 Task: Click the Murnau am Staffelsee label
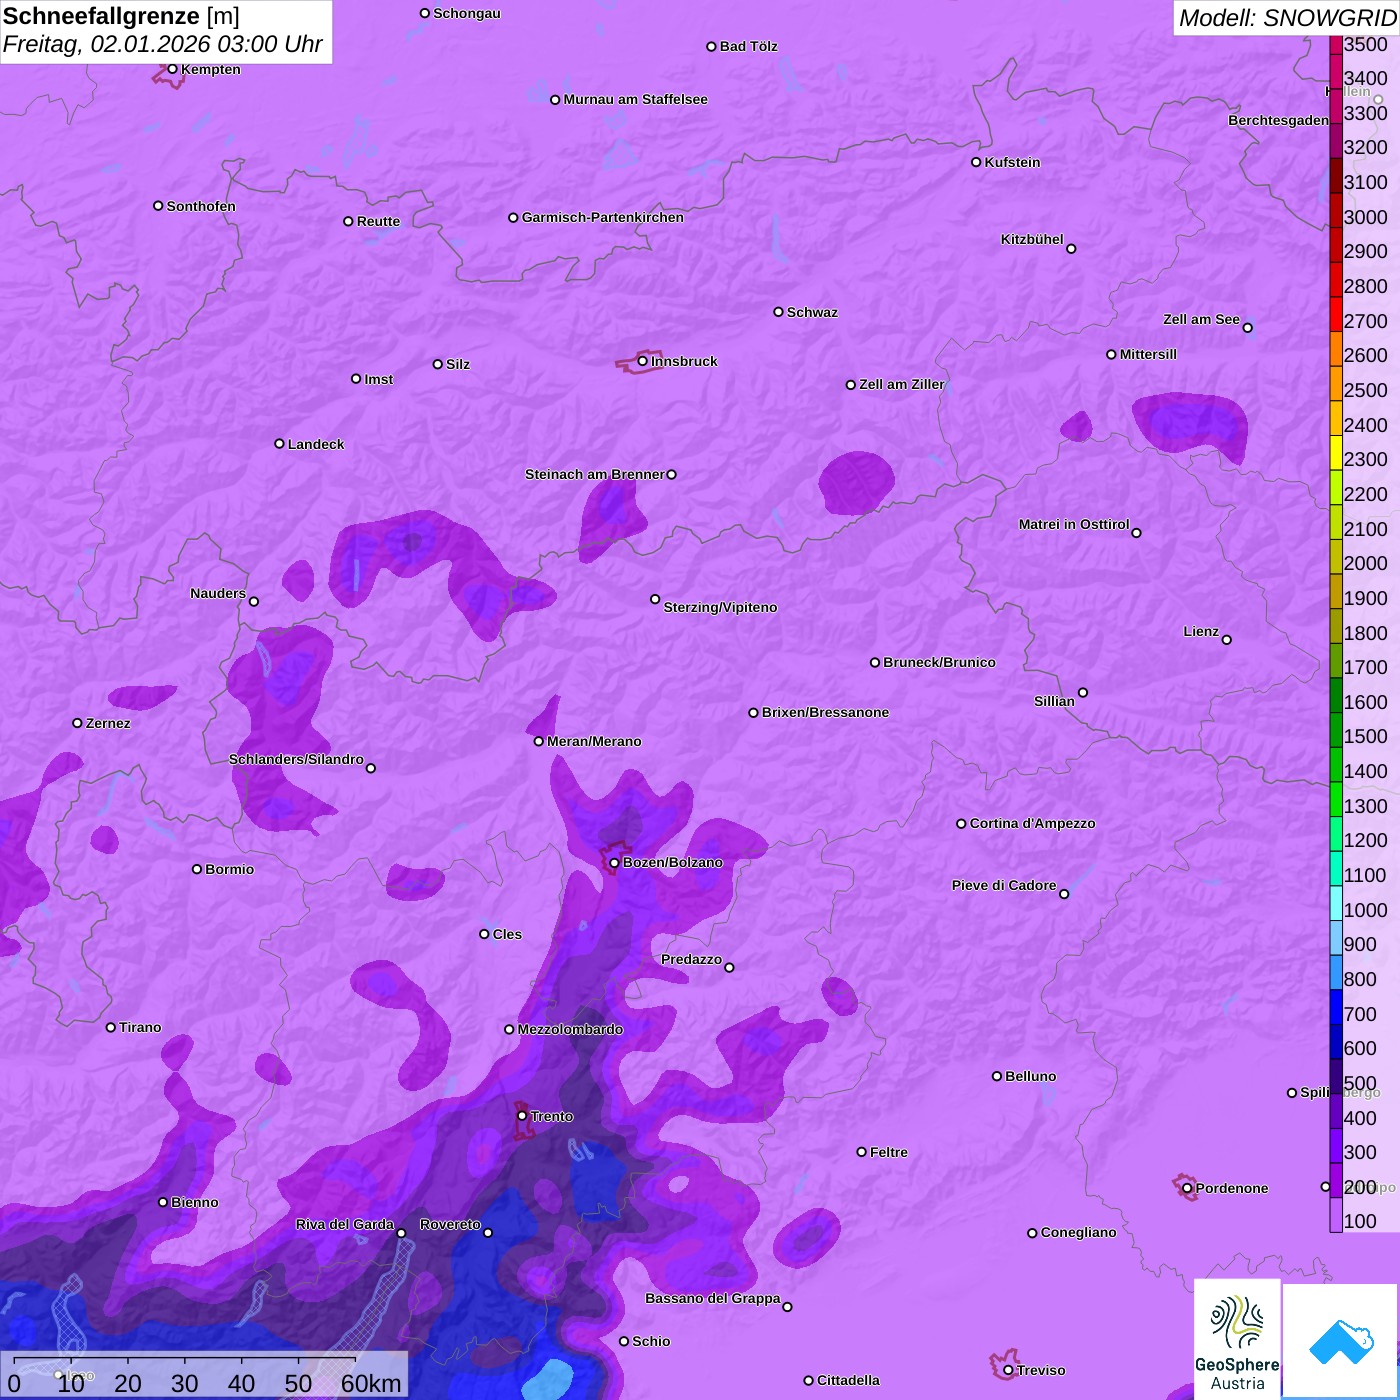click(x=635, y=99)
